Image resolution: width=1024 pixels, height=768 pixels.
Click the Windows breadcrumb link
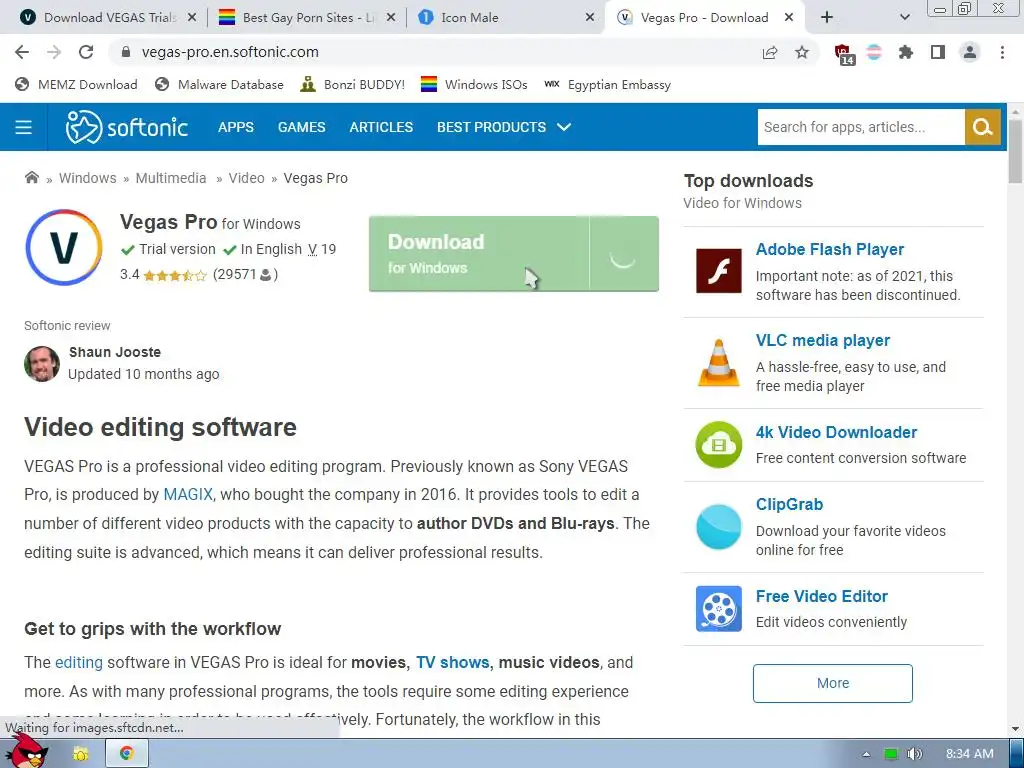88,178
